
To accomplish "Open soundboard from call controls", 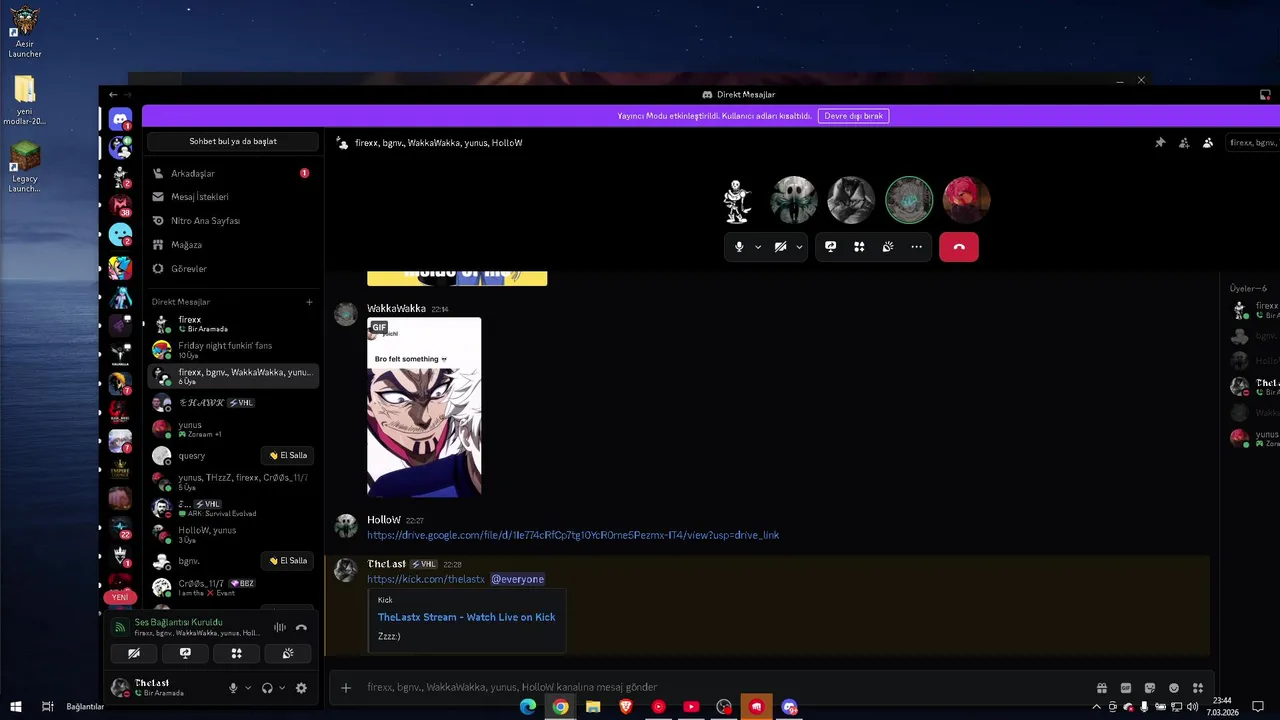I will tap(887, 247).
